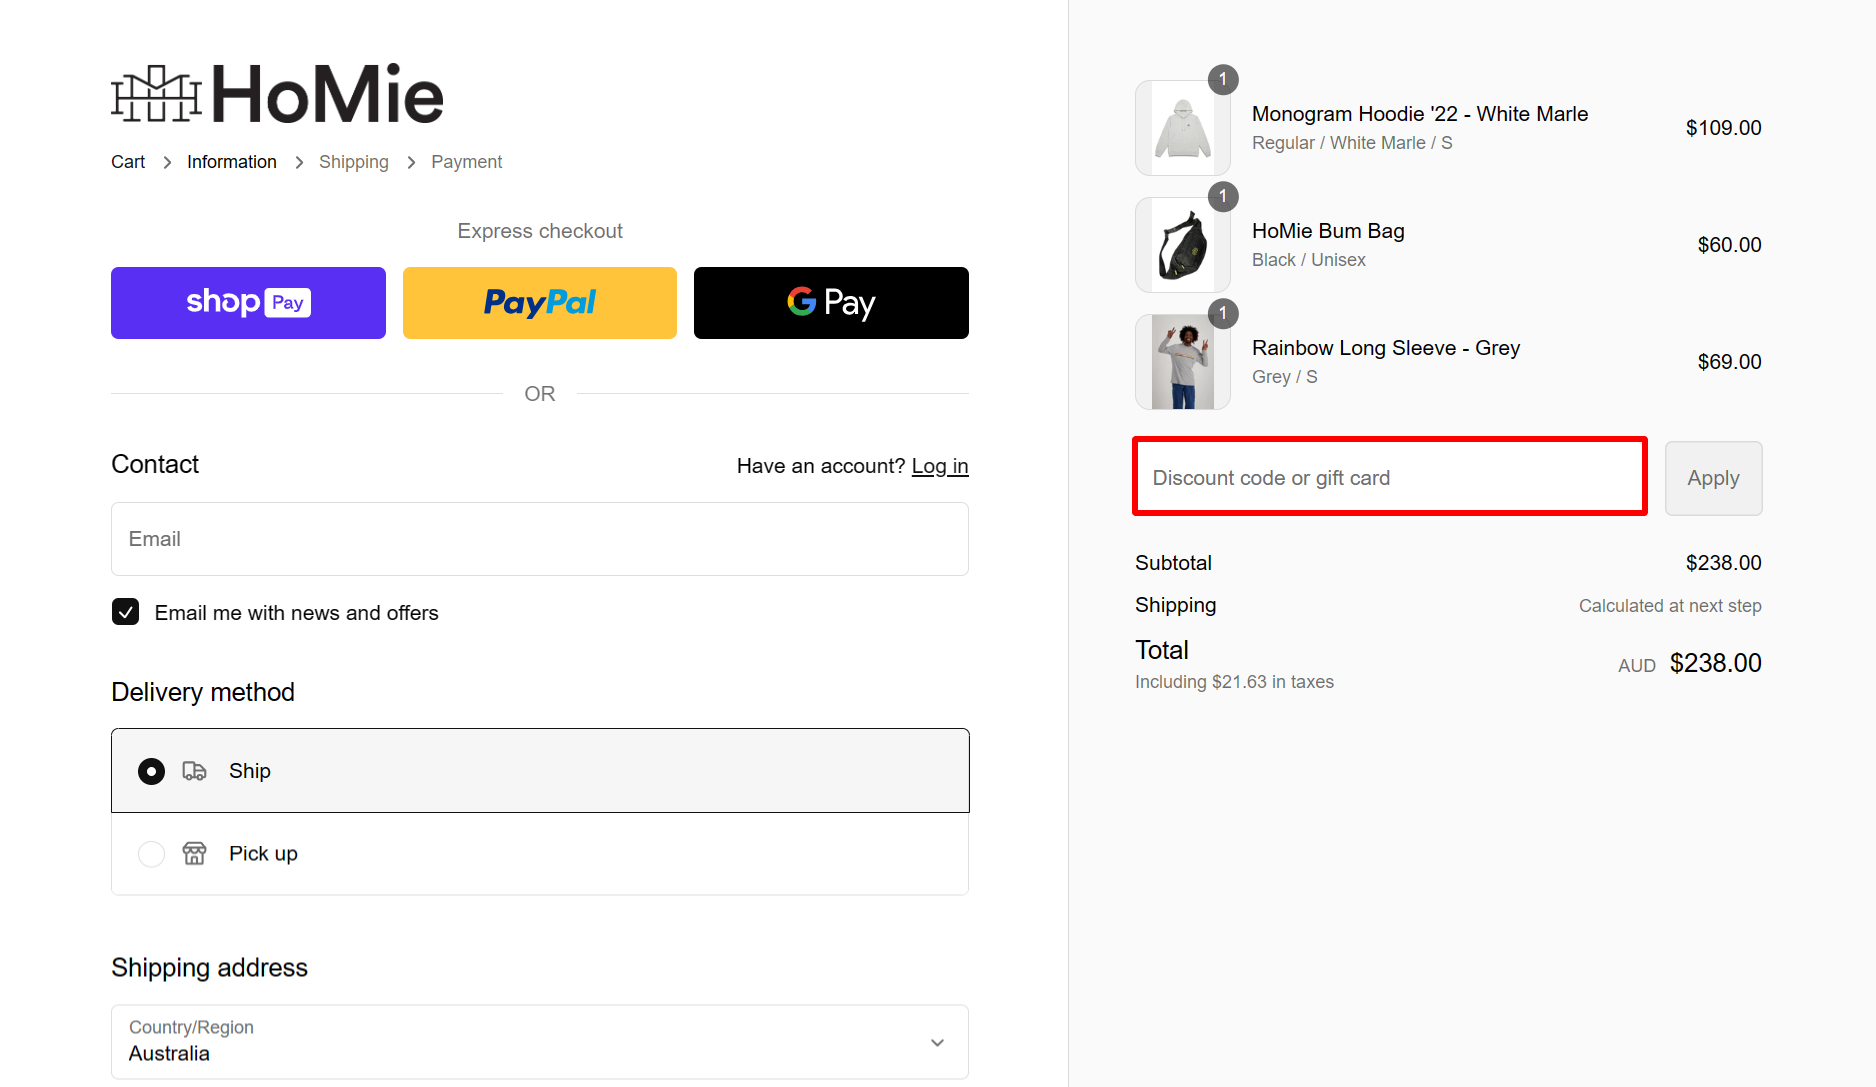The height and width of the screenshot is (1087, 1876).
Task: Click the Discount code field
Action: point(1388,477)
